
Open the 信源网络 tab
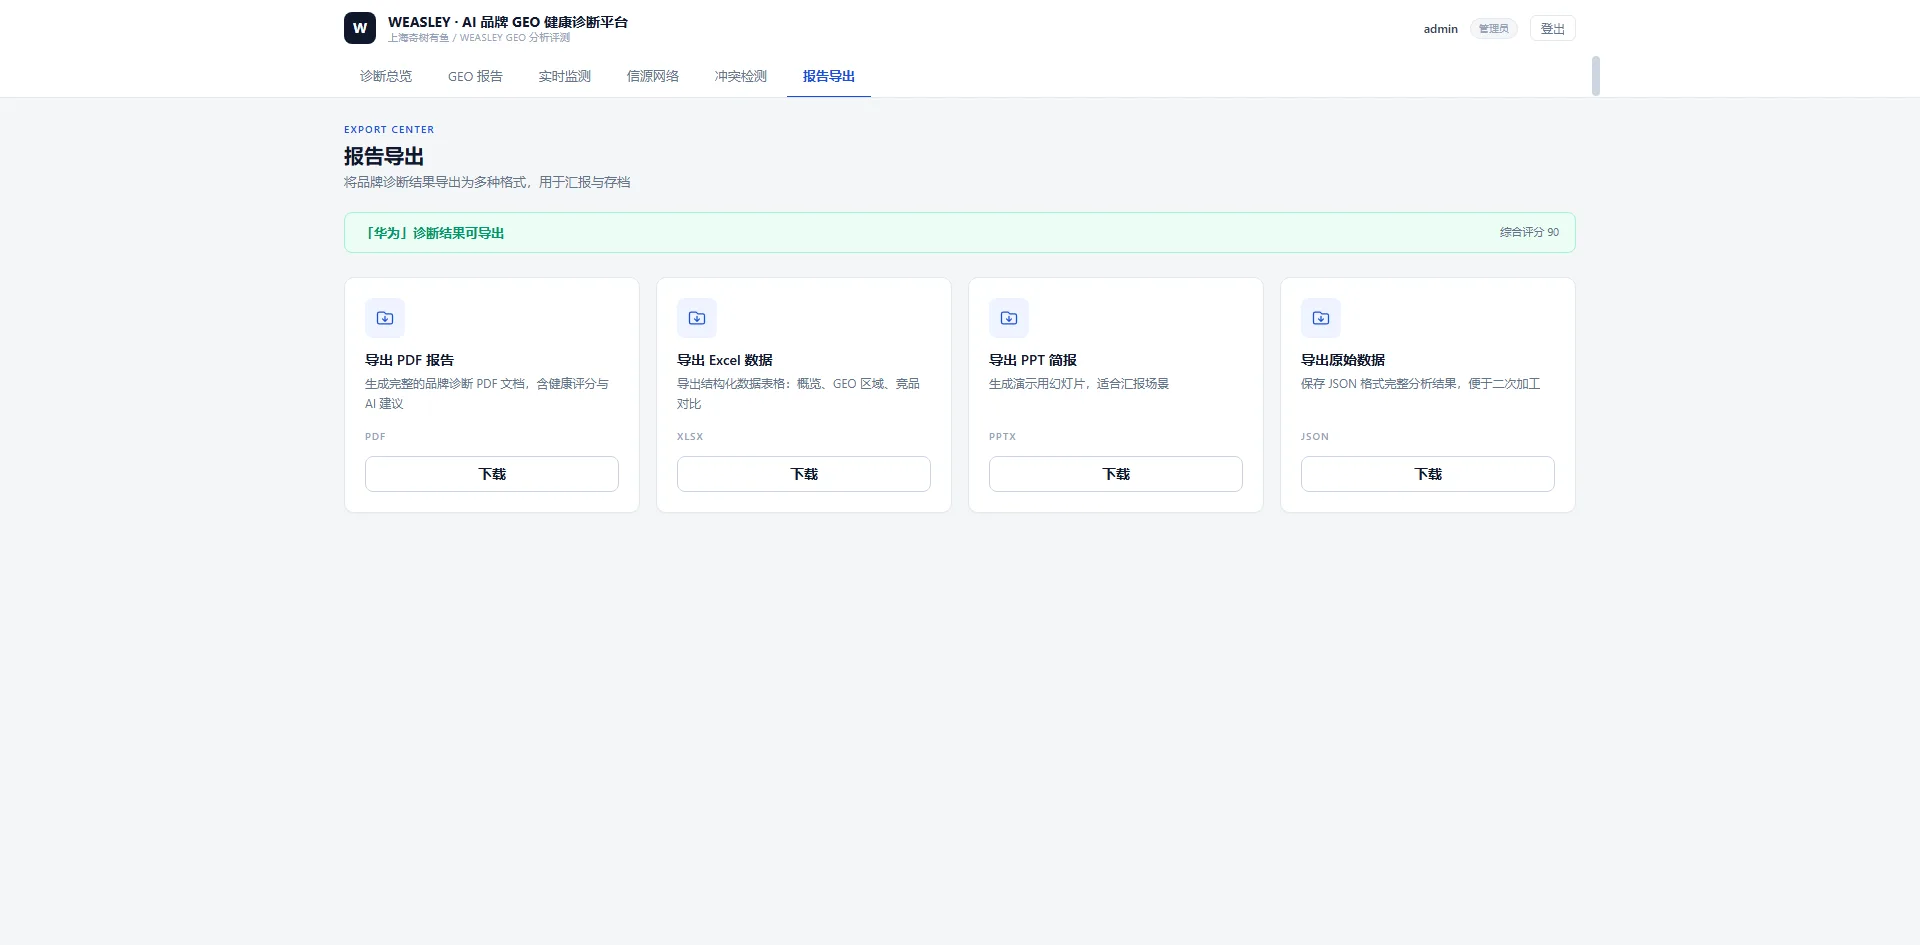(x=653, y=76)
